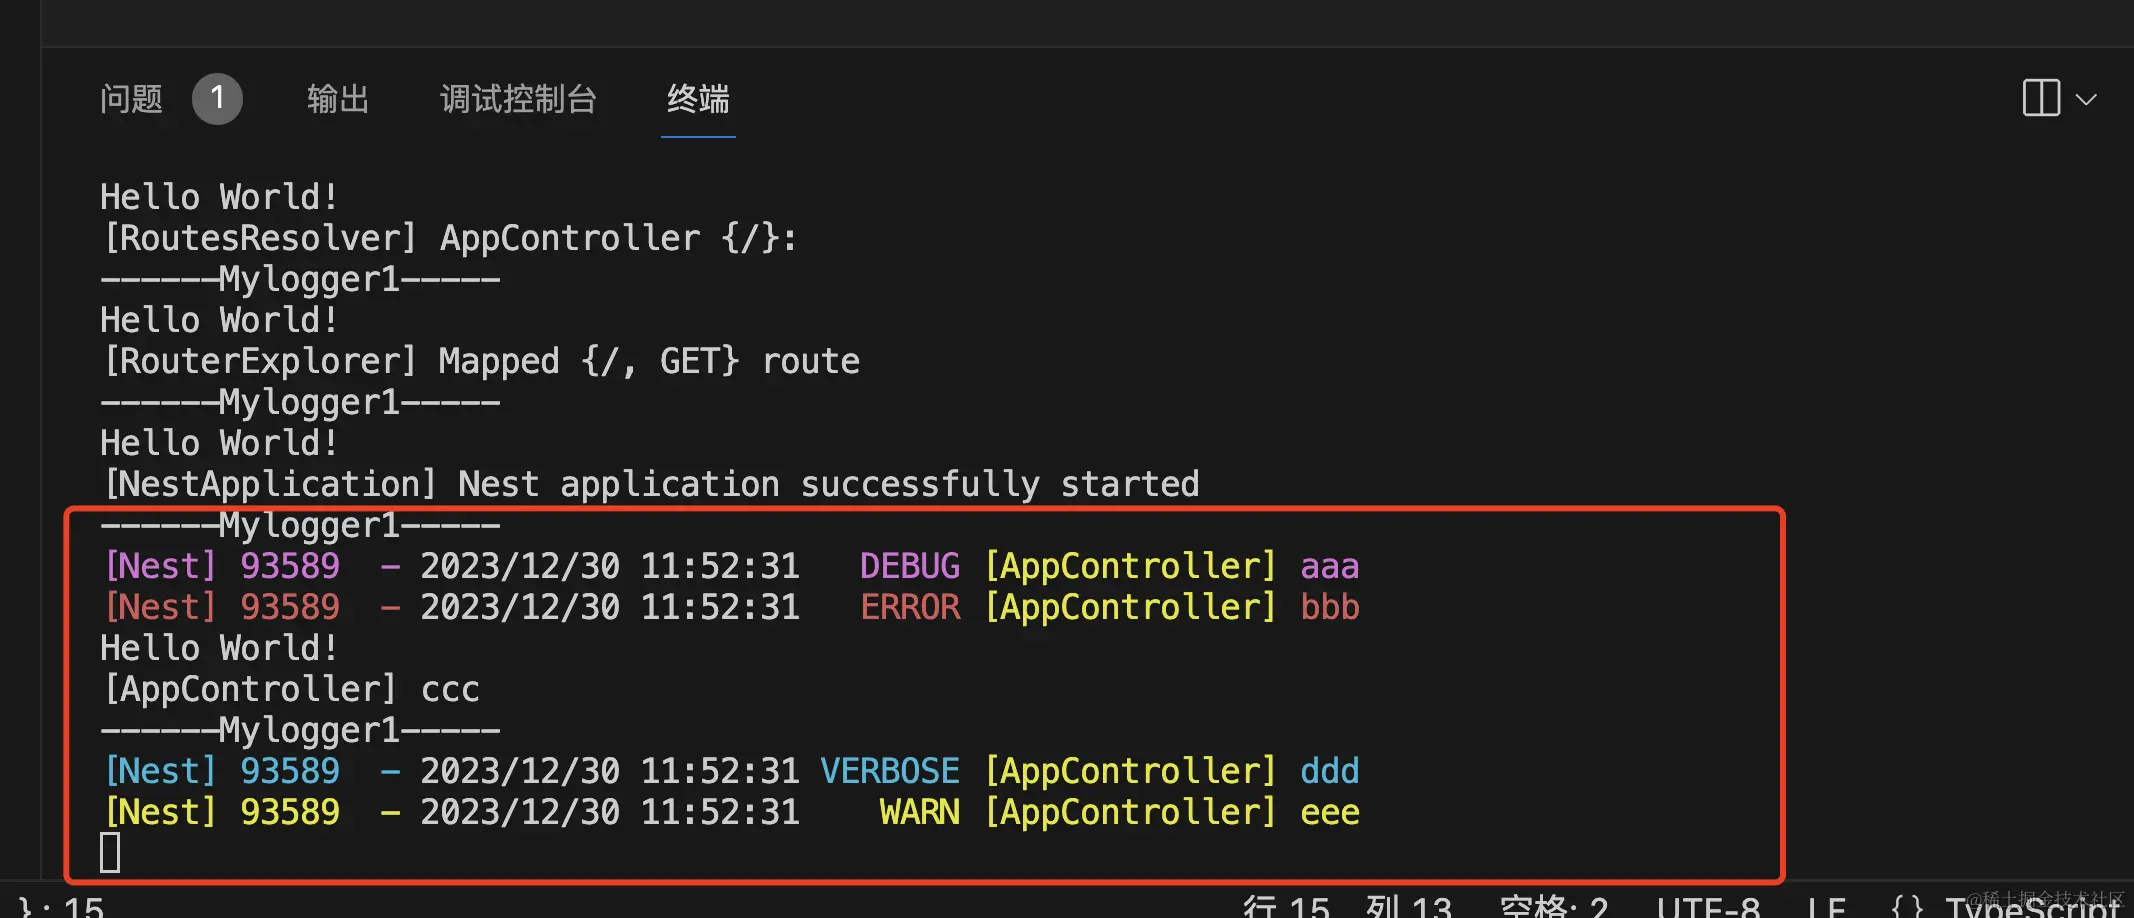Open the dropdown chevron beside split terminal
The height and width of the screenshot is (918, 2134).
point(2086,99)
